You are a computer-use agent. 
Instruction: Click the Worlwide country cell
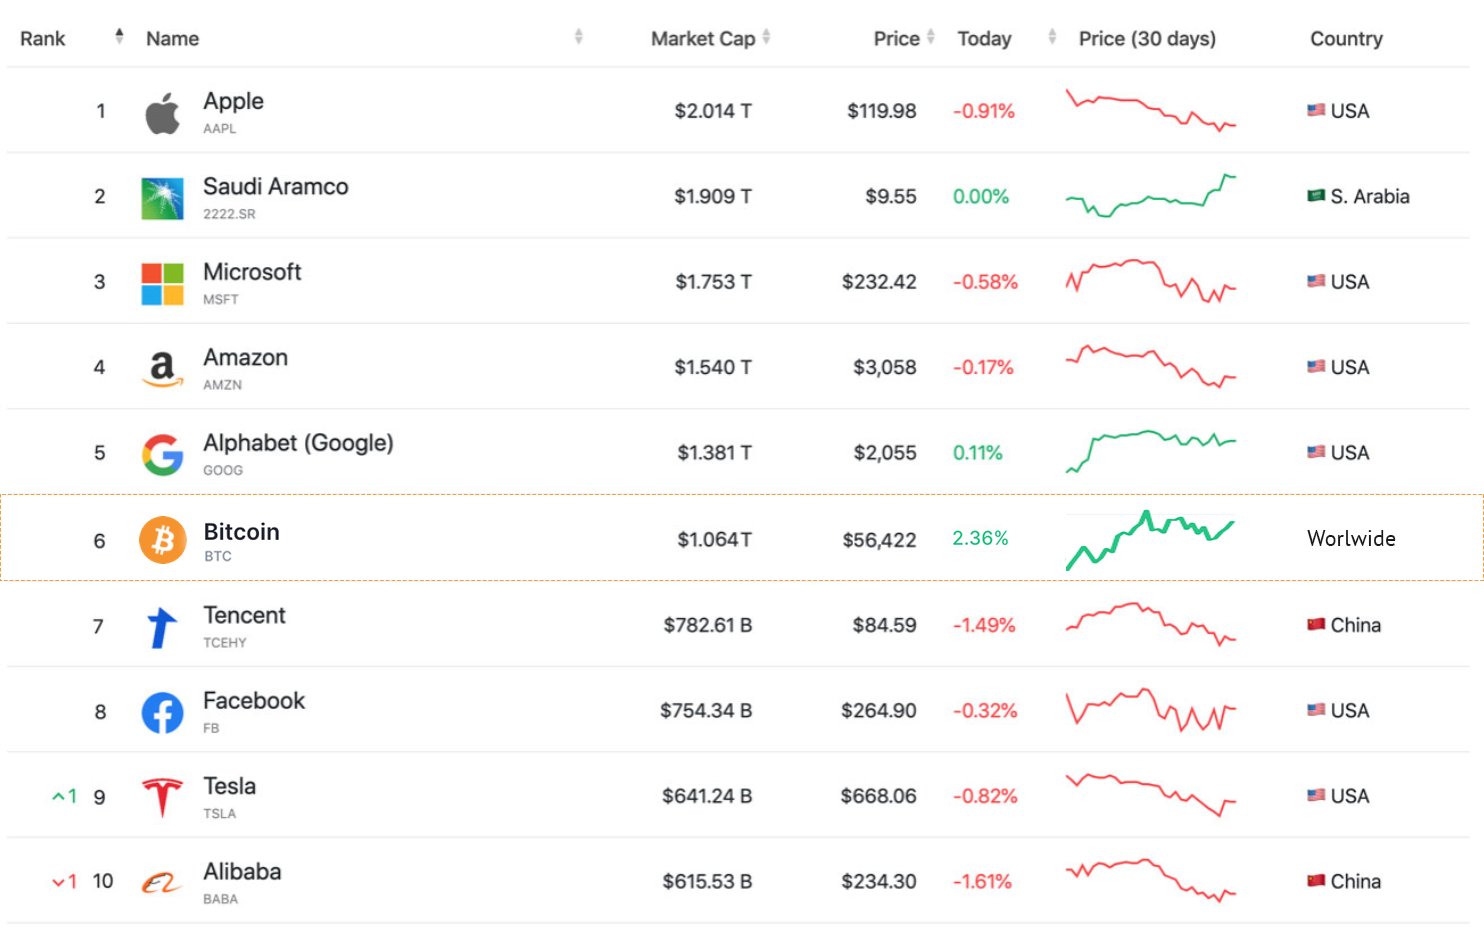(1351, 538)
